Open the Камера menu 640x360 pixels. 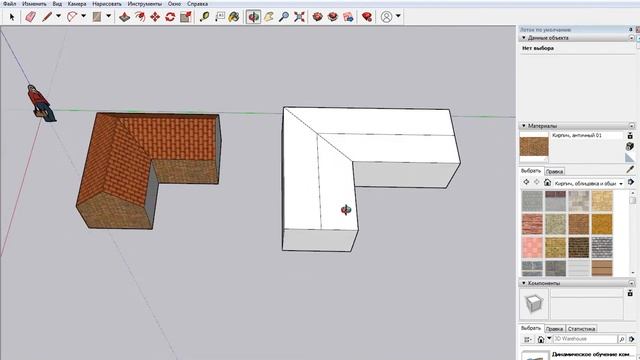point(77,4)
